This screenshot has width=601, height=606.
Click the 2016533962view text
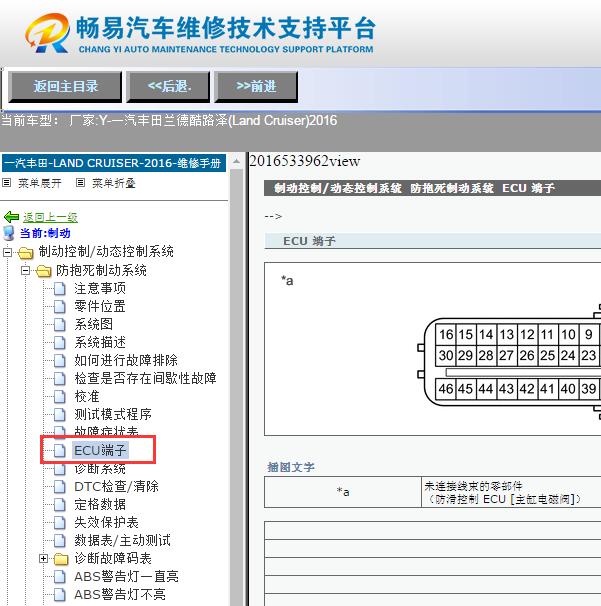(305, 161)
